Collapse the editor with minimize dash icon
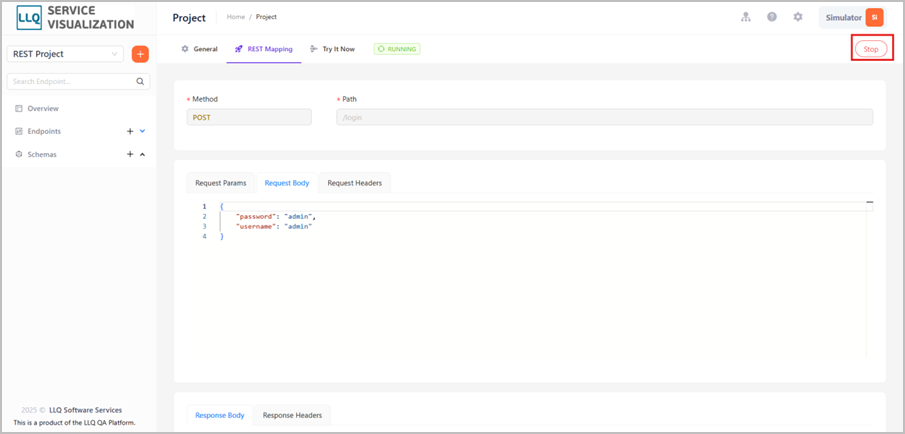 [x=869, y=203]
